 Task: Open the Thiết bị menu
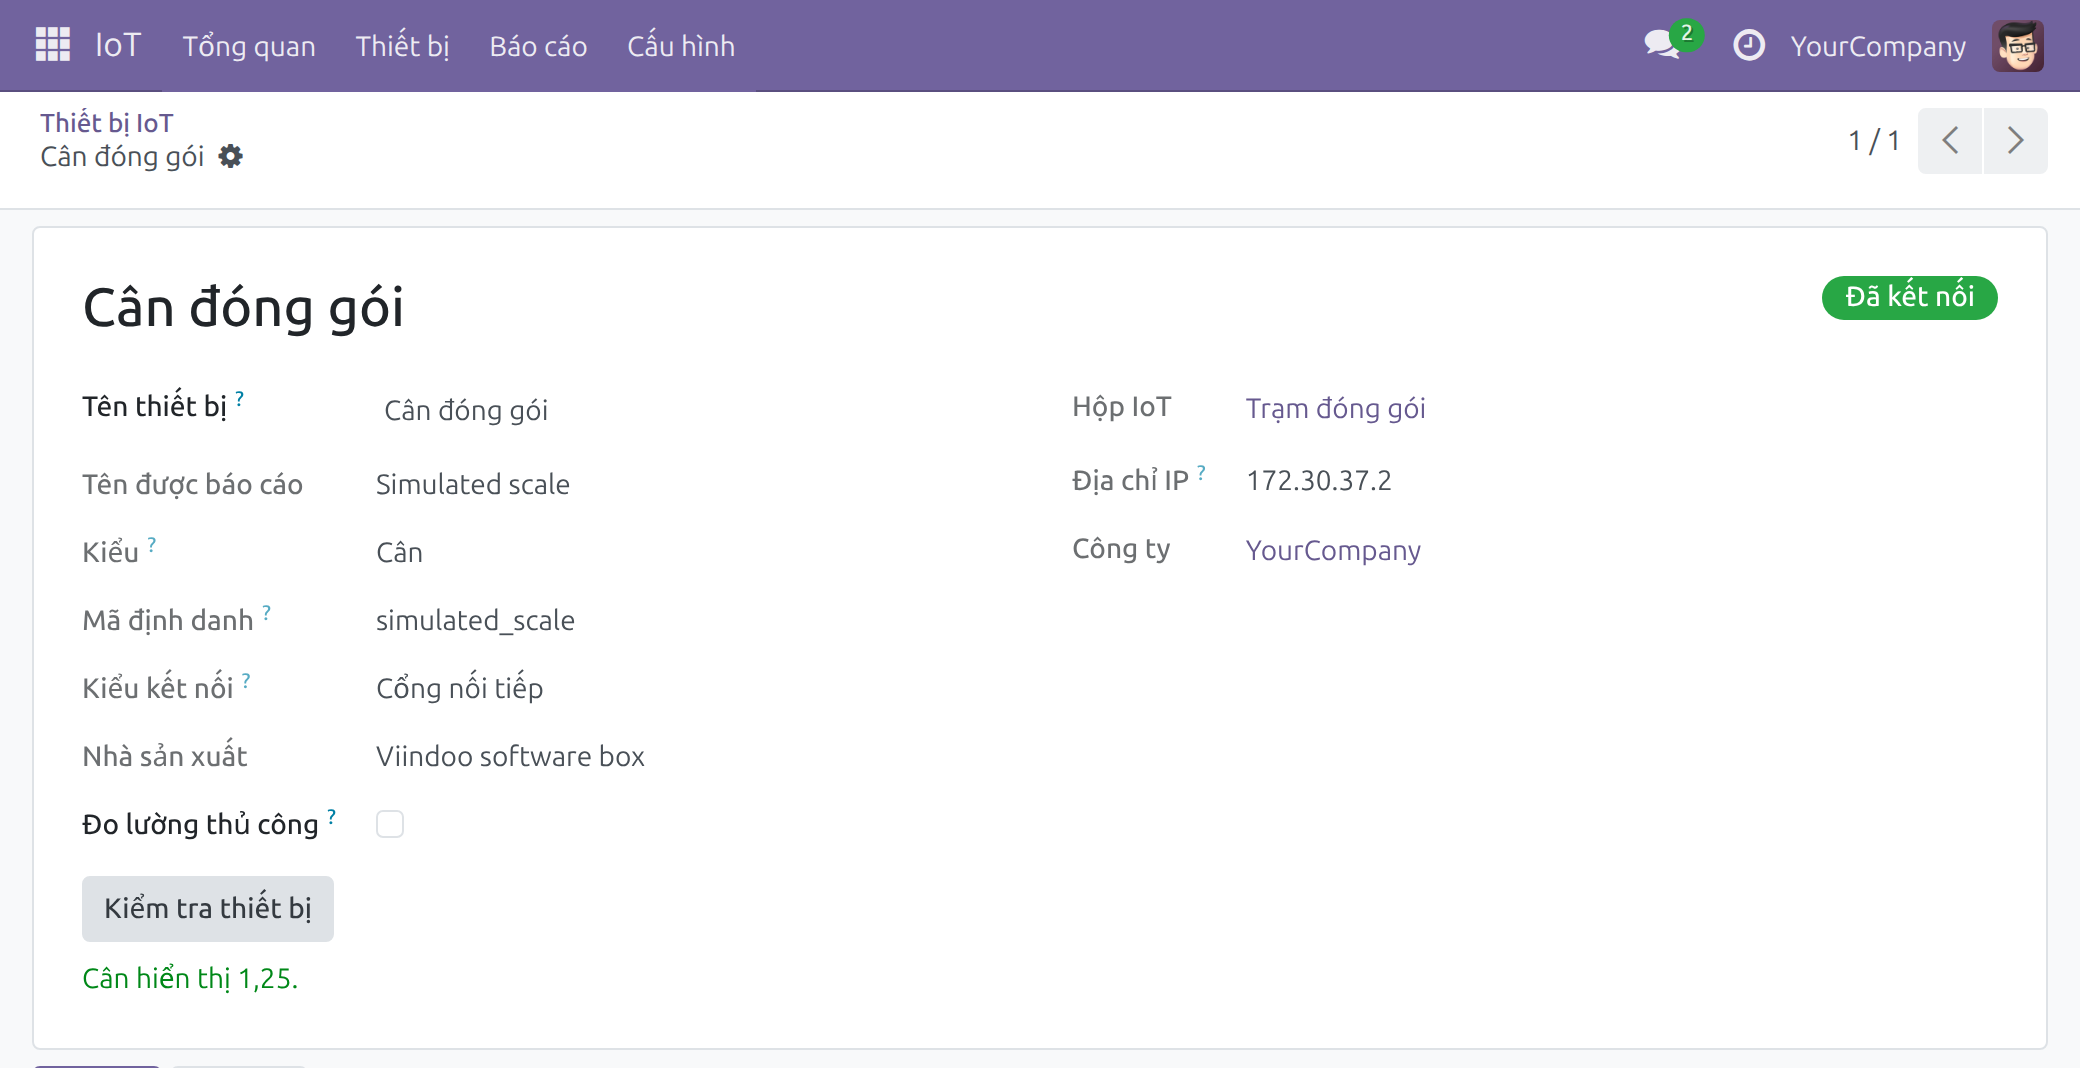click(x=402, y=46)
